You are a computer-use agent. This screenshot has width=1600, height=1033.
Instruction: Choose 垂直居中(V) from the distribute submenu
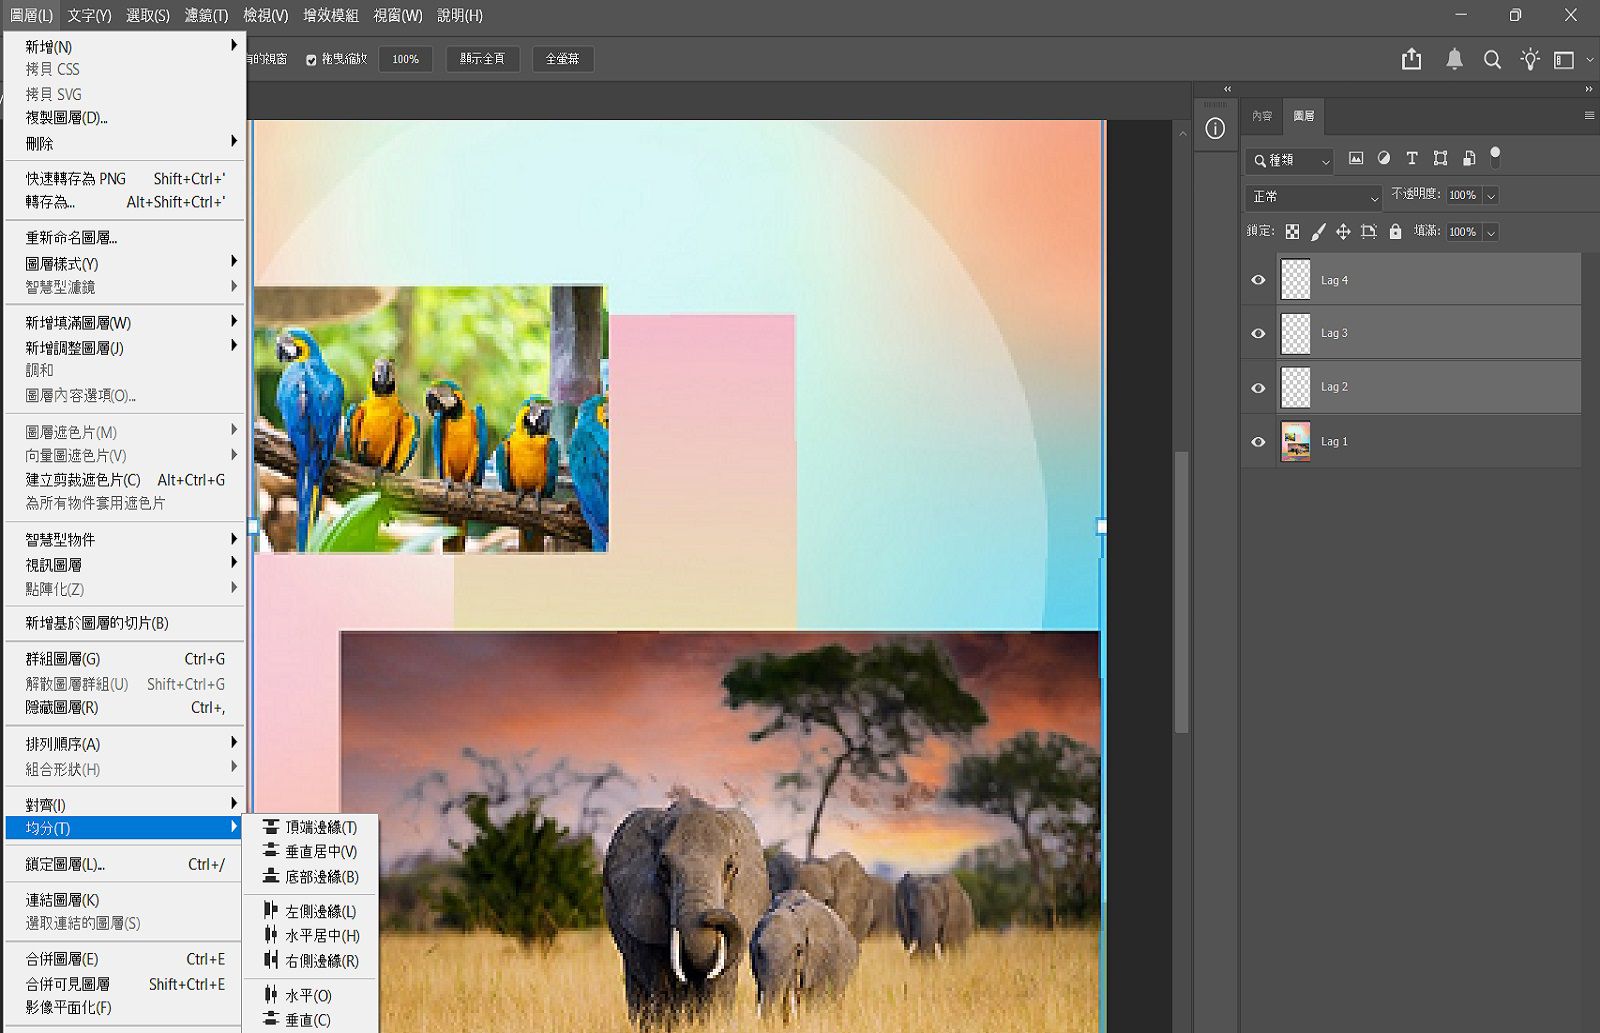coord(320,852)
